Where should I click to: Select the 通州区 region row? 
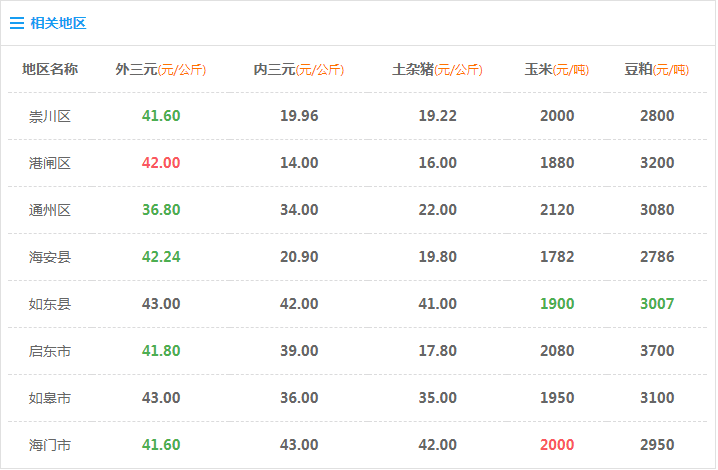click(x=50, y=210)
